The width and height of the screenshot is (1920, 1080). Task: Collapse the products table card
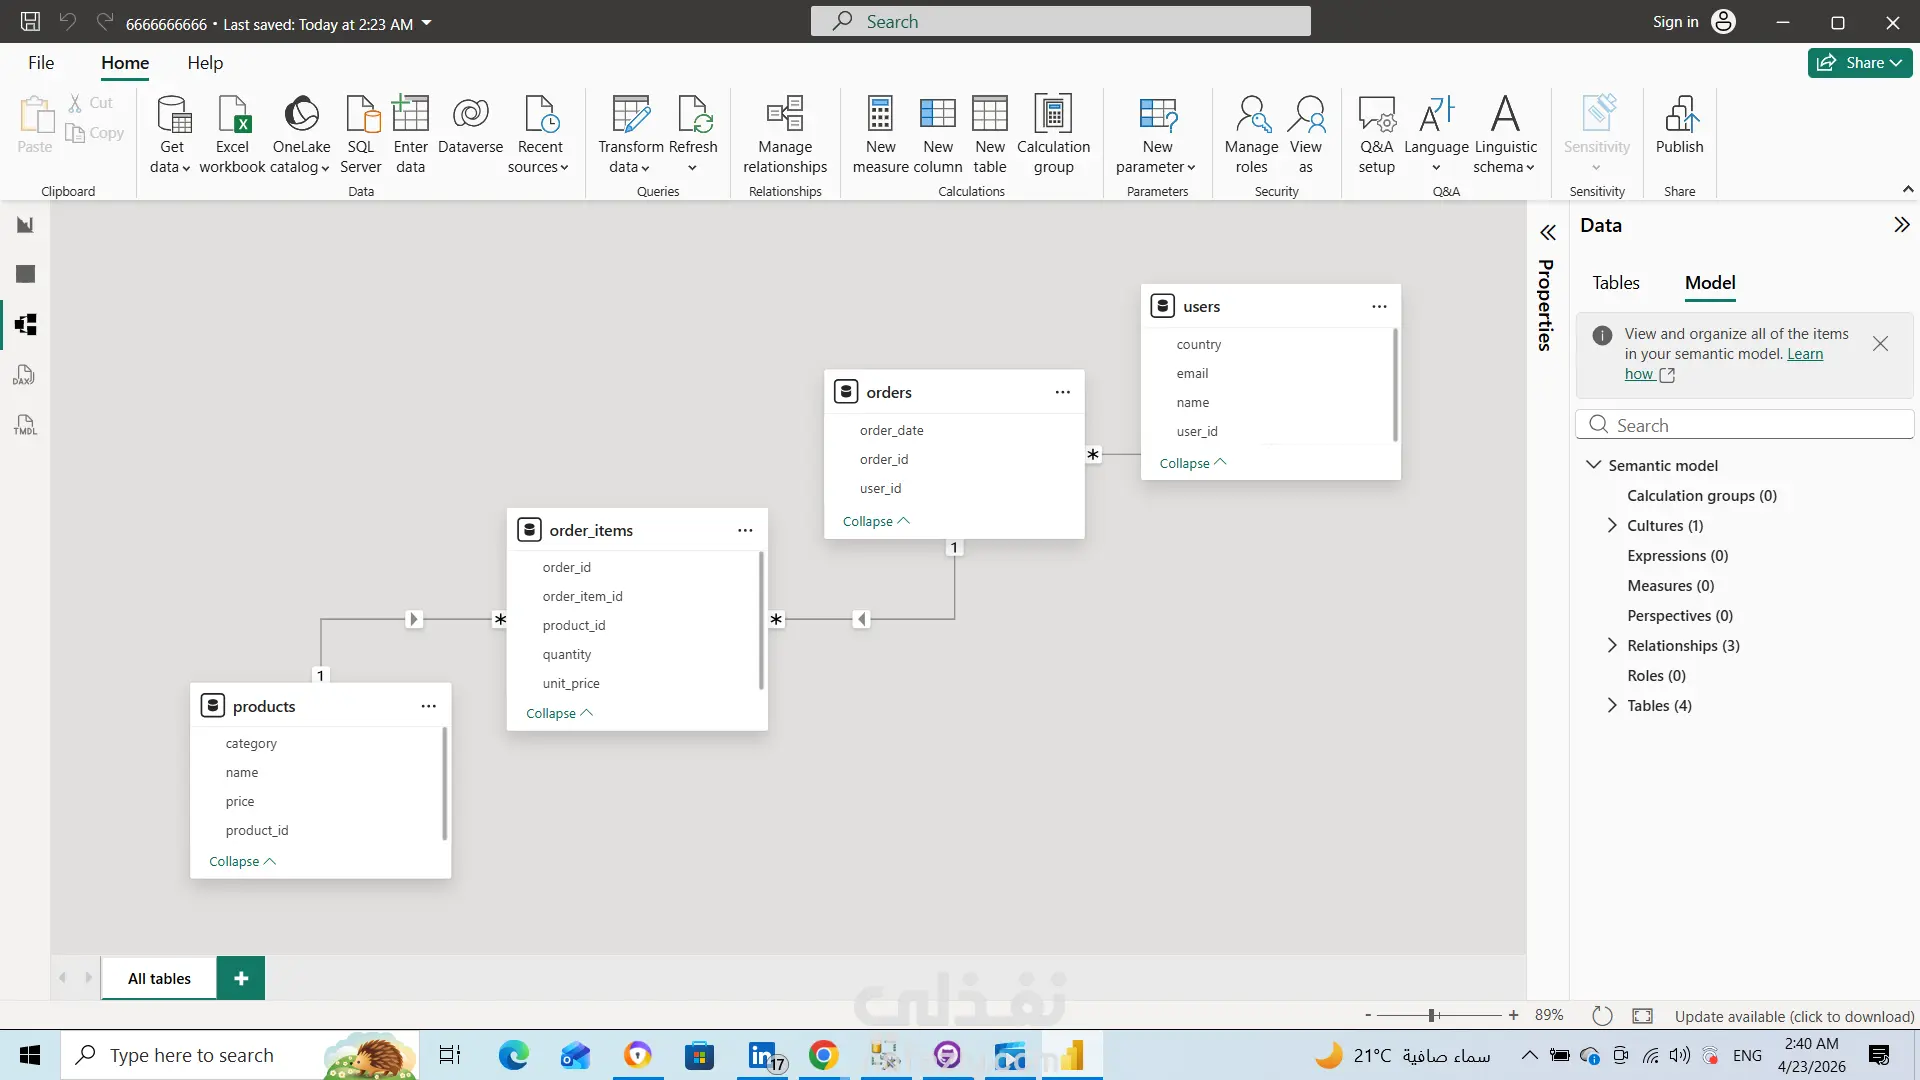coord(242,861)
